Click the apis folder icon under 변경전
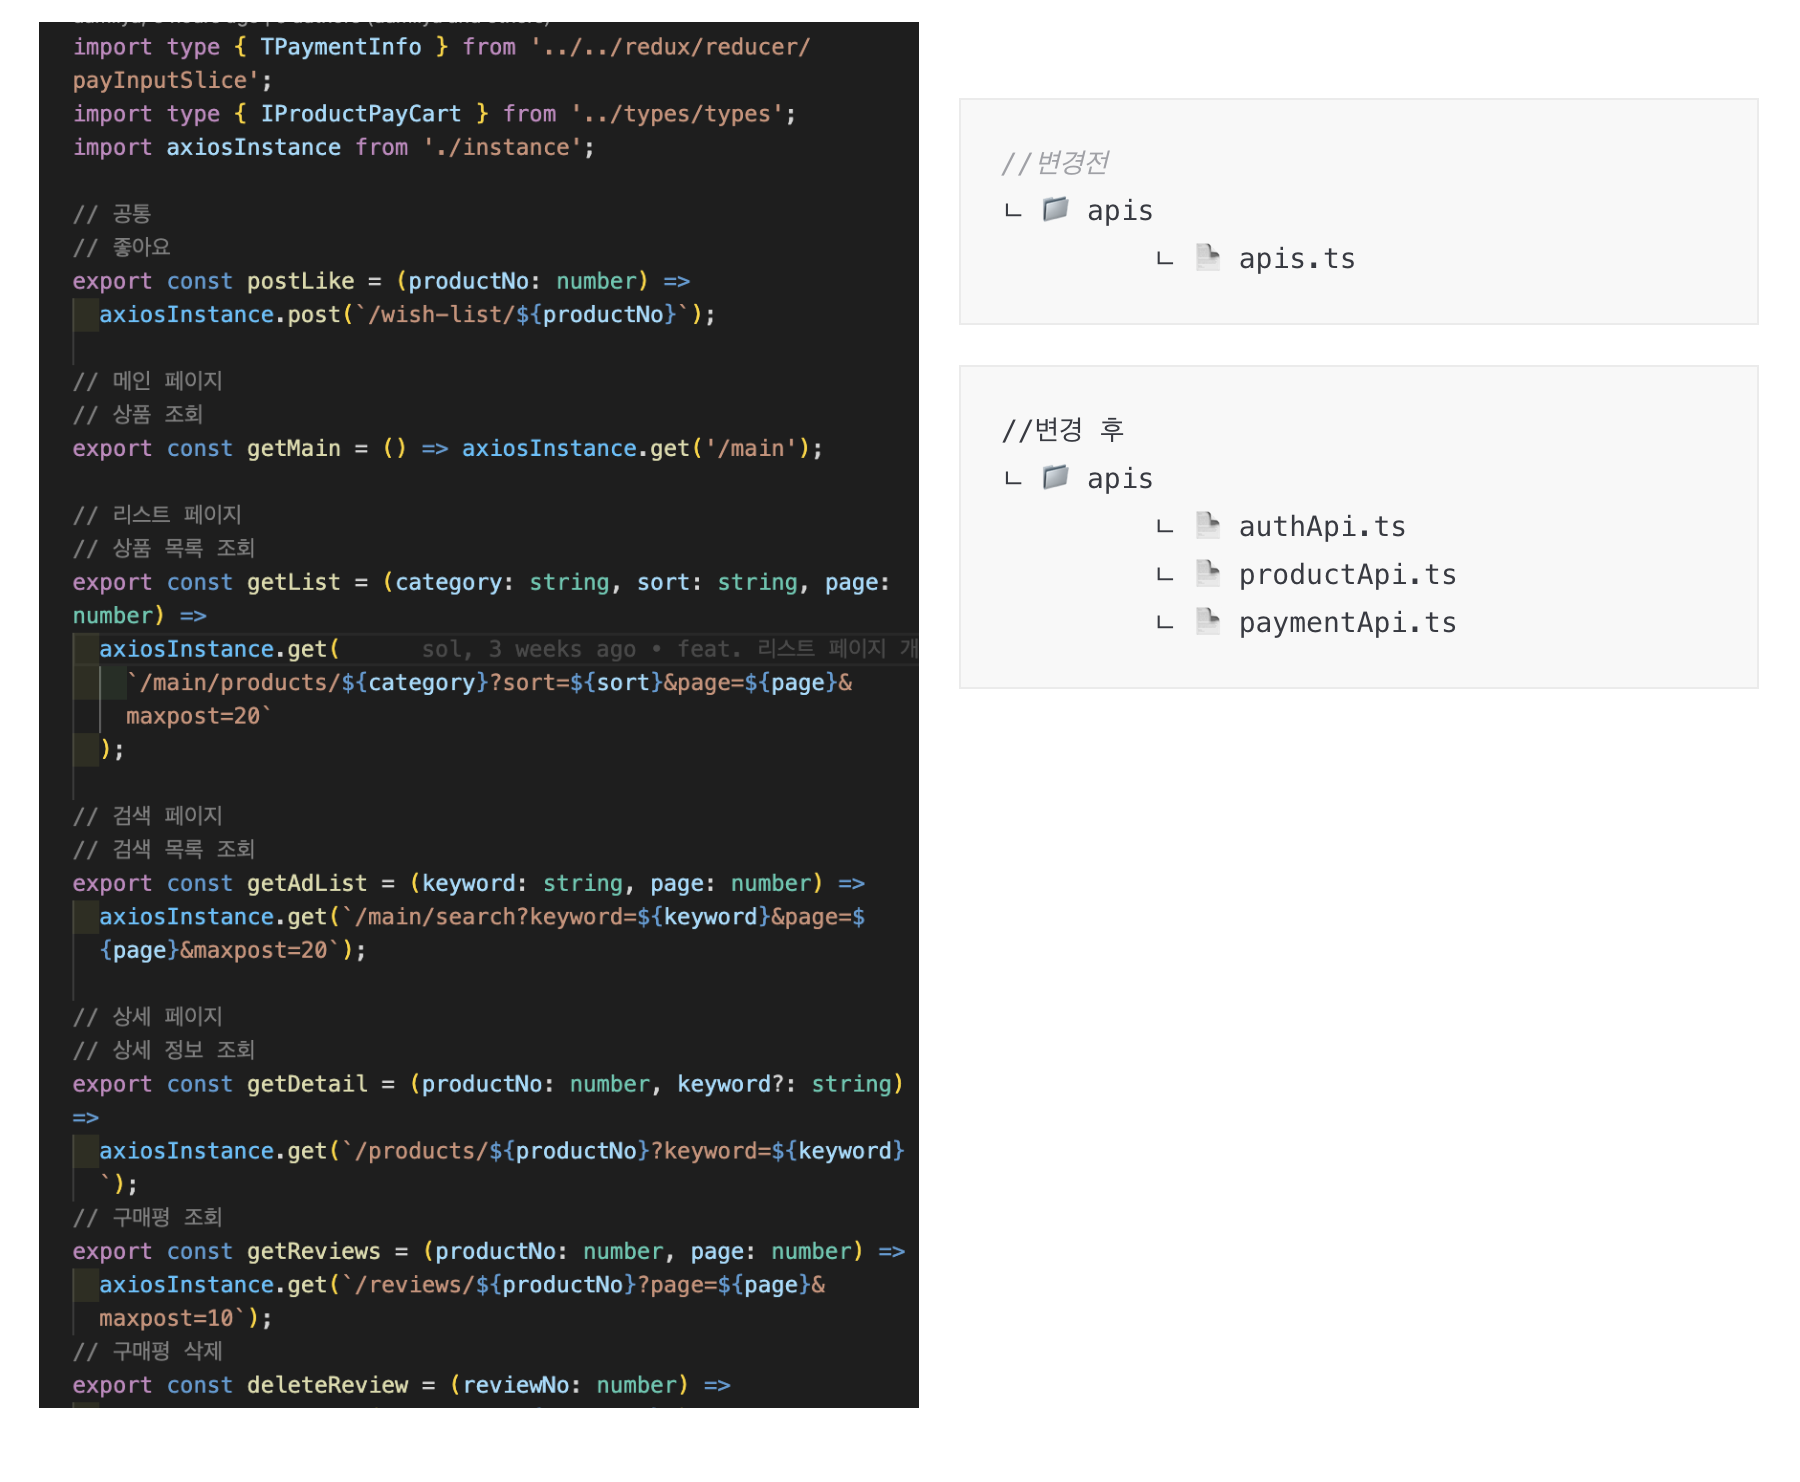The width and height of the screenshot is (1800, 1482). 1055,209
